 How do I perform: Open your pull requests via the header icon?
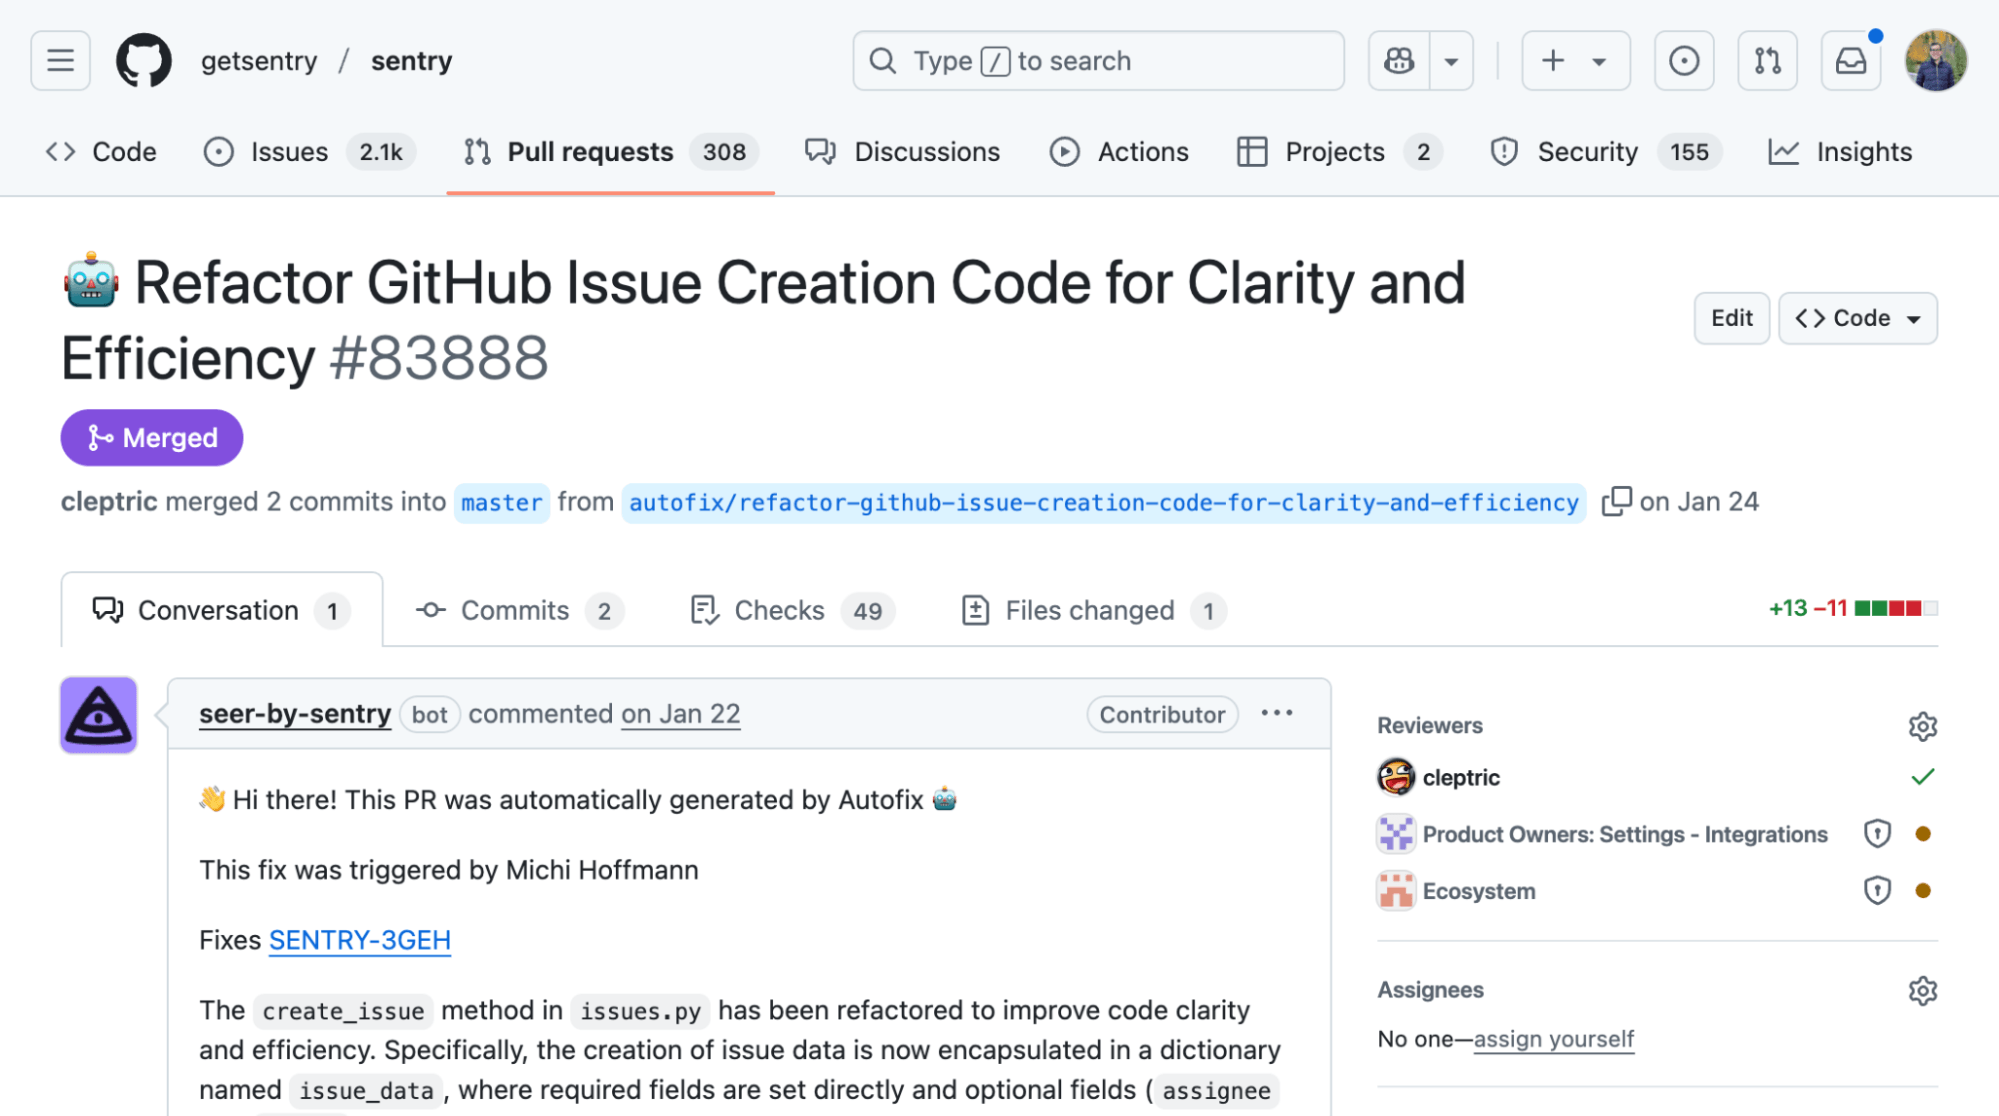point(1767,60)
